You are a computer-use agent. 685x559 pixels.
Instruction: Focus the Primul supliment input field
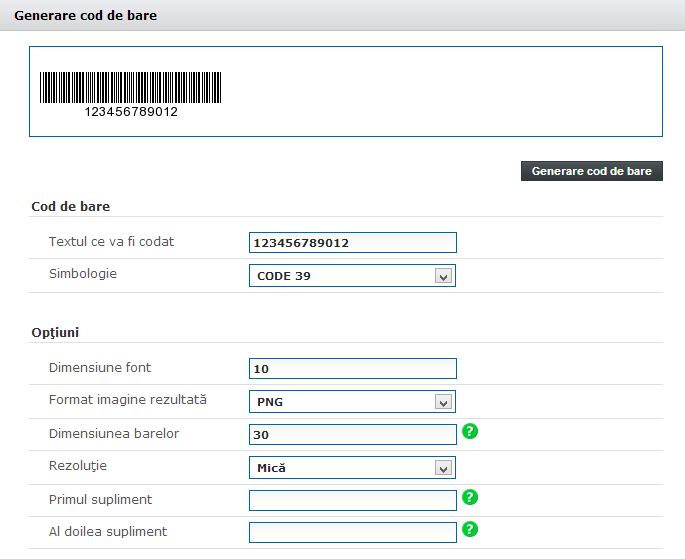[x=353, y=500]
